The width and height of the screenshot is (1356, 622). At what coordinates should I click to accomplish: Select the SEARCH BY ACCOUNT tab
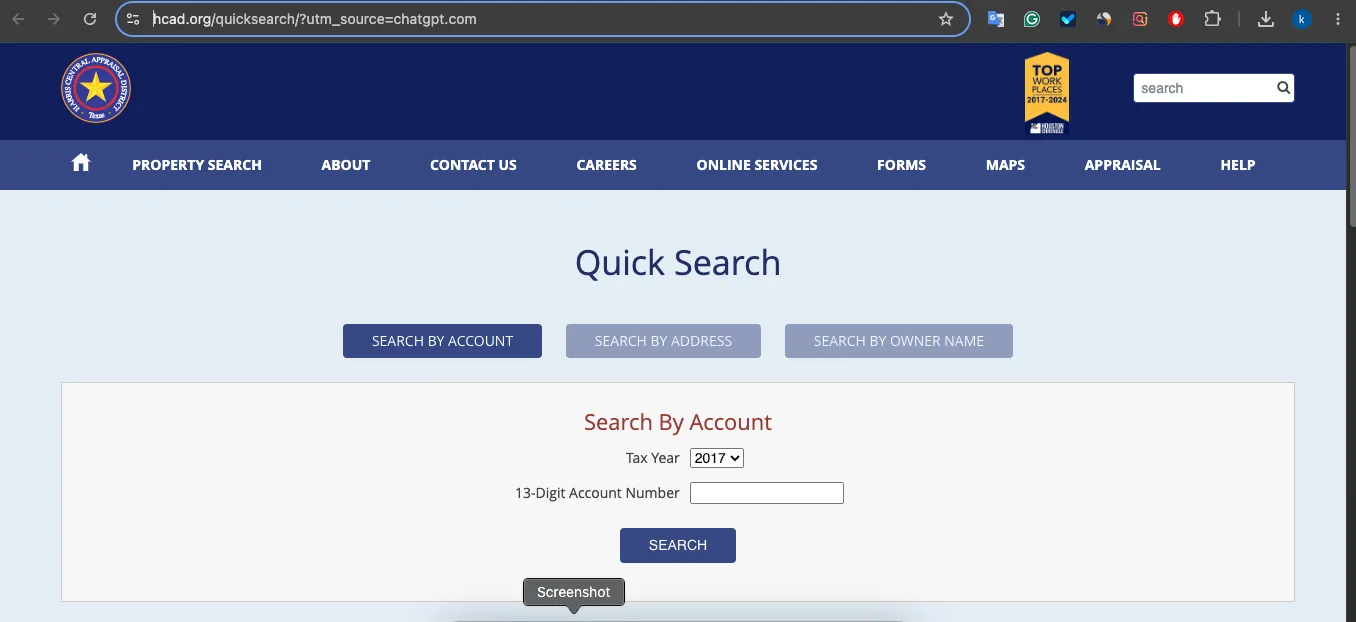pyautogui.click(x=442, y=341)
